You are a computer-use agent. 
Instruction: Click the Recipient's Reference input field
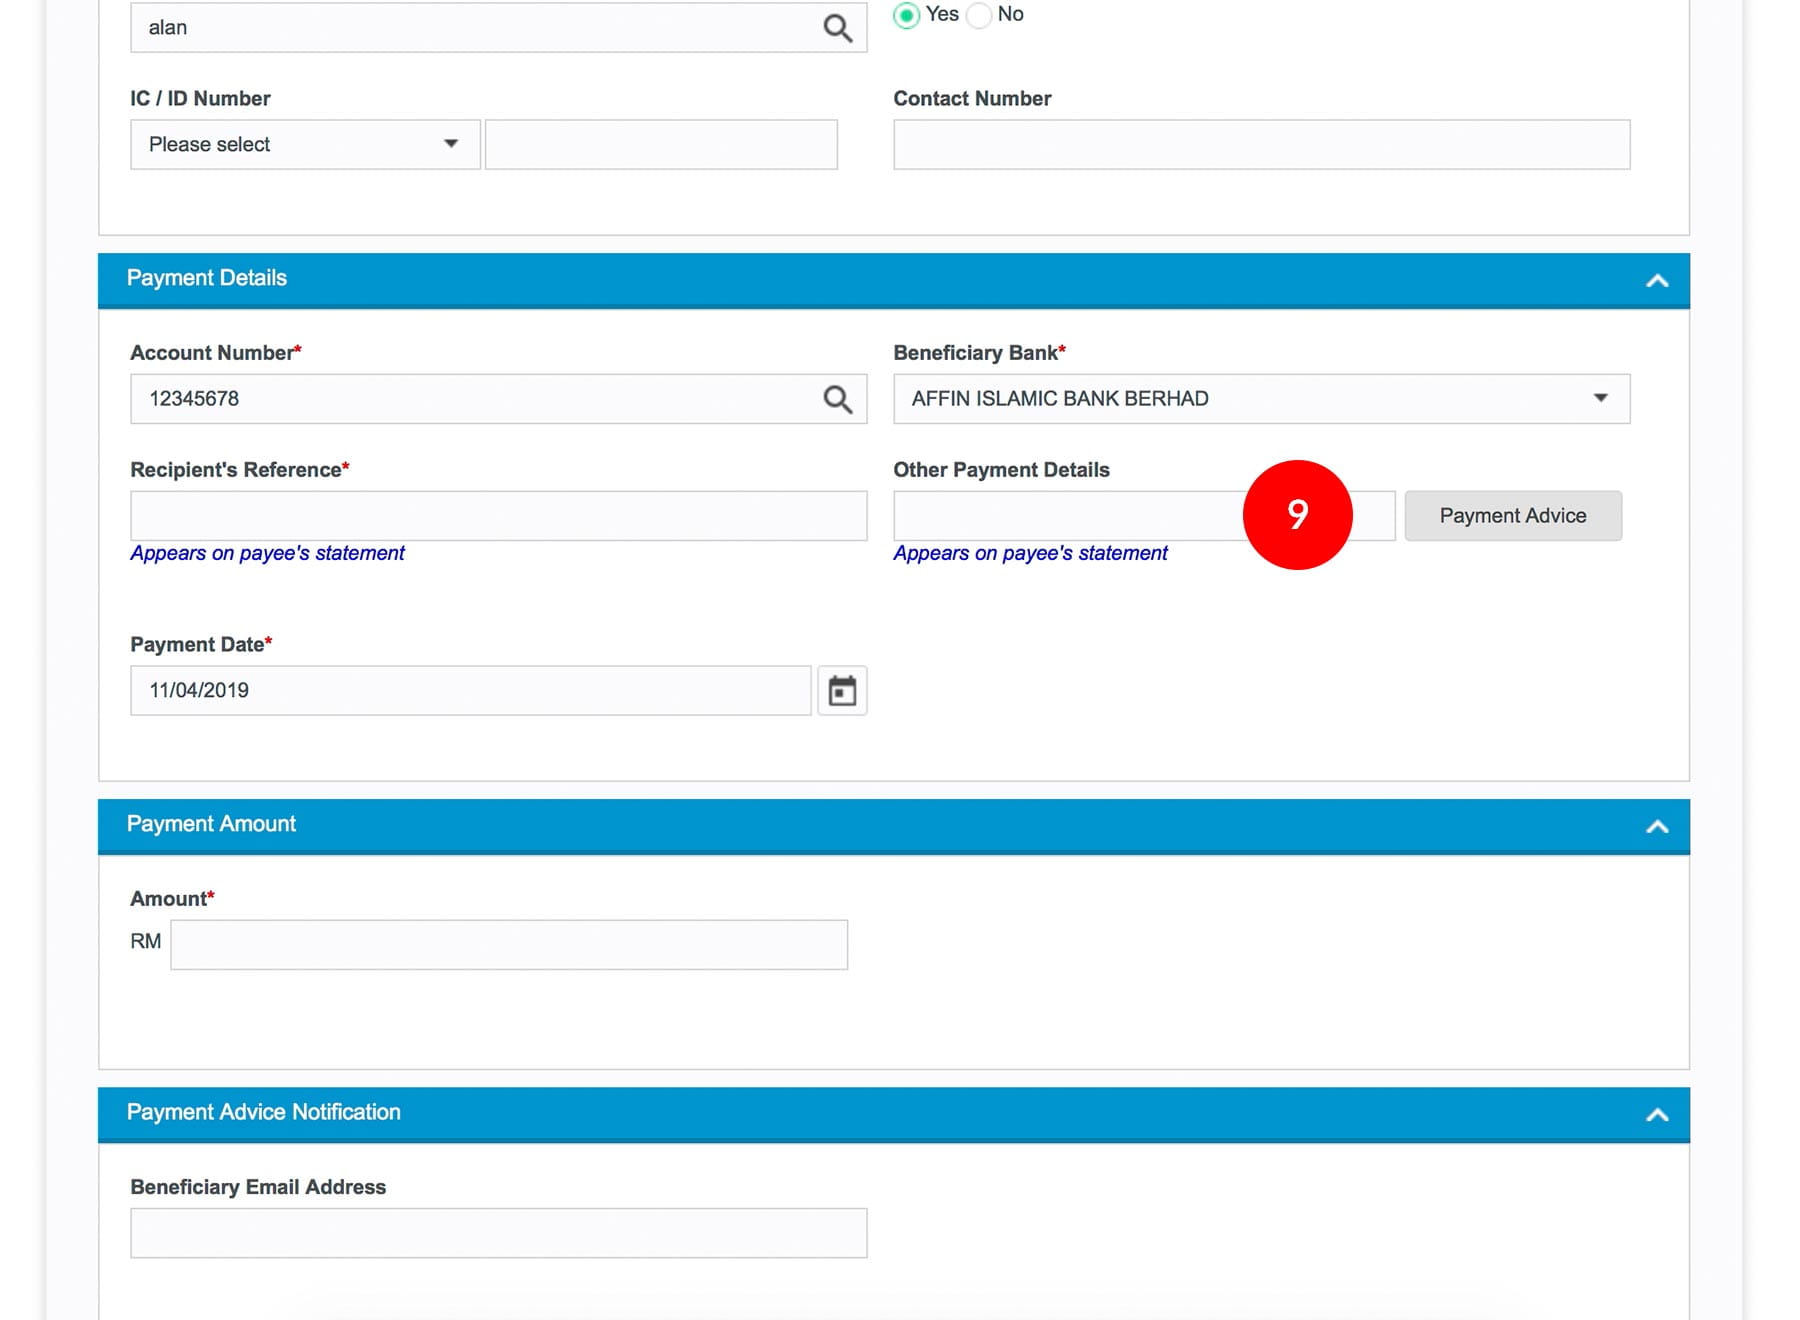pos(498,516)
